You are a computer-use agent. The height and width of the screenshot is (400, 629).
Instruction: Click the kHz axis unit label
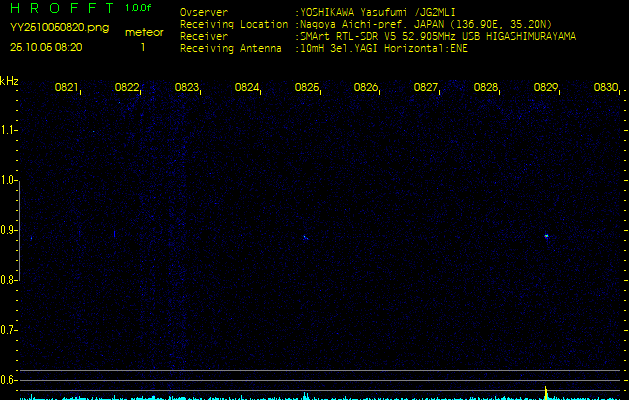(x=9, y=81)
